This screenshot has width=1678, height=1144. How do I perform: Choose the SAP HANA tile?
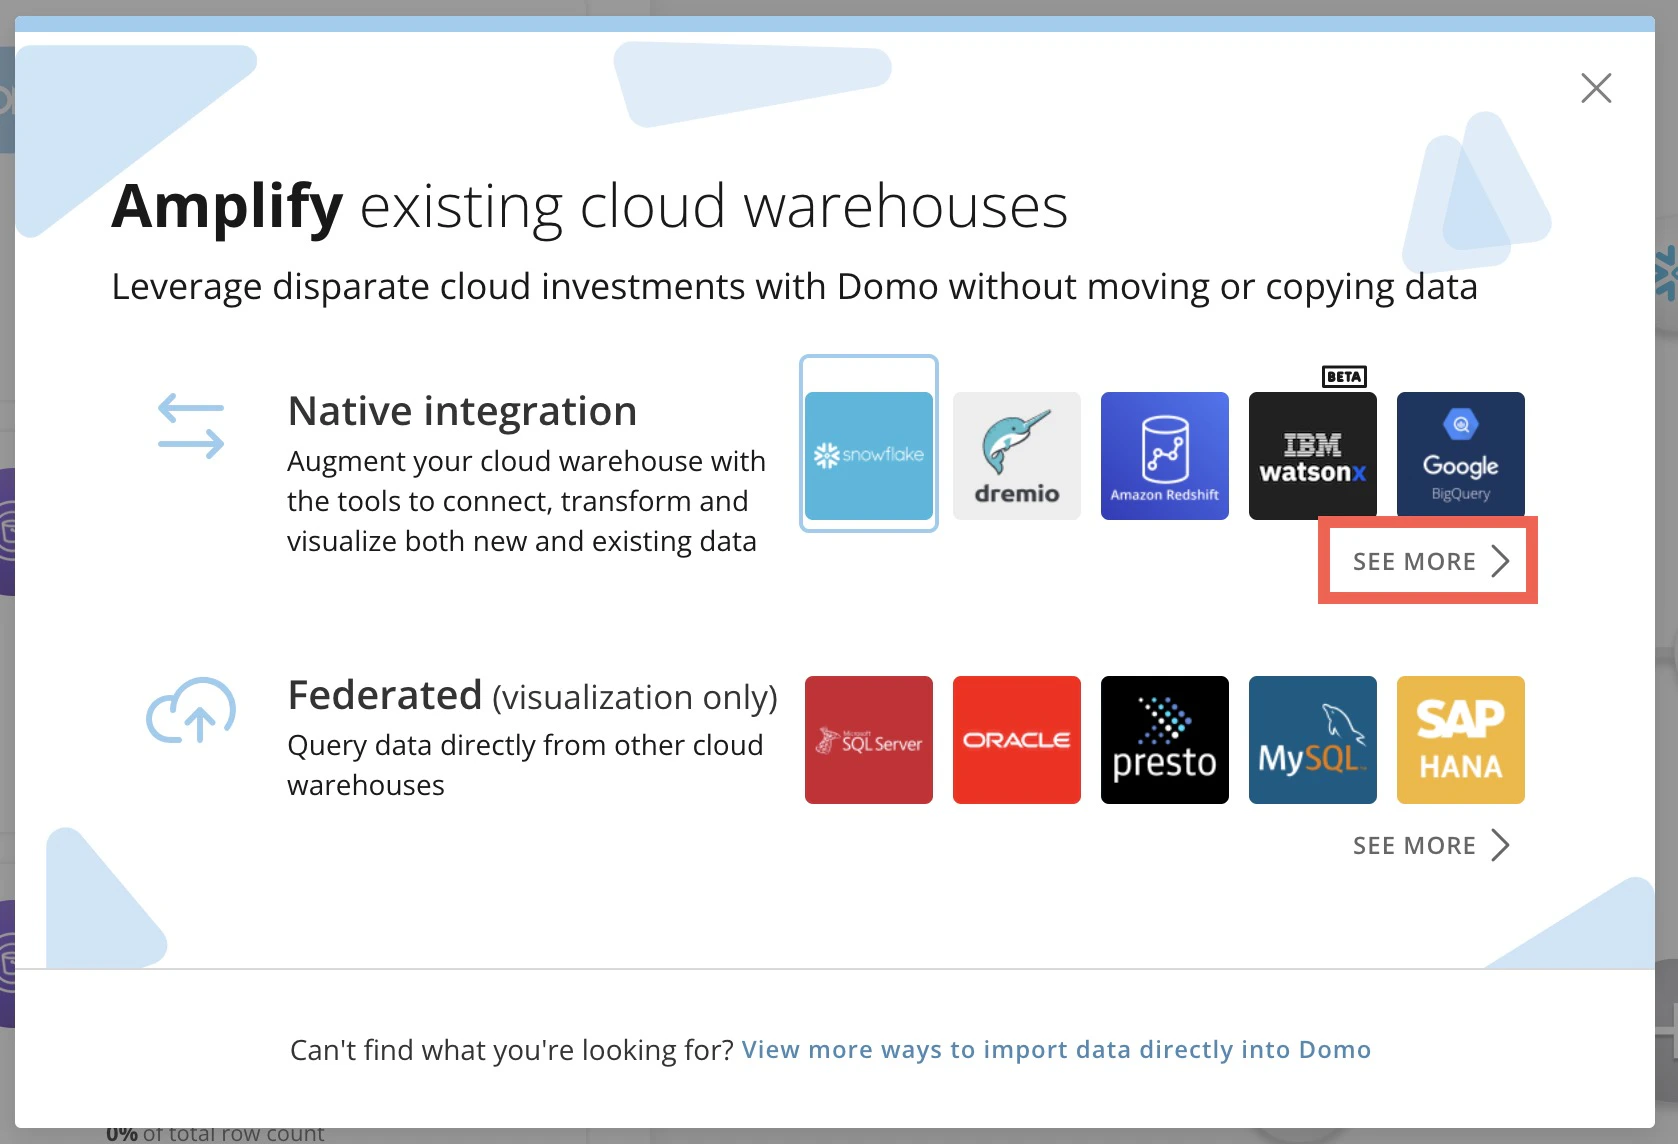[x=1461, y=740]
